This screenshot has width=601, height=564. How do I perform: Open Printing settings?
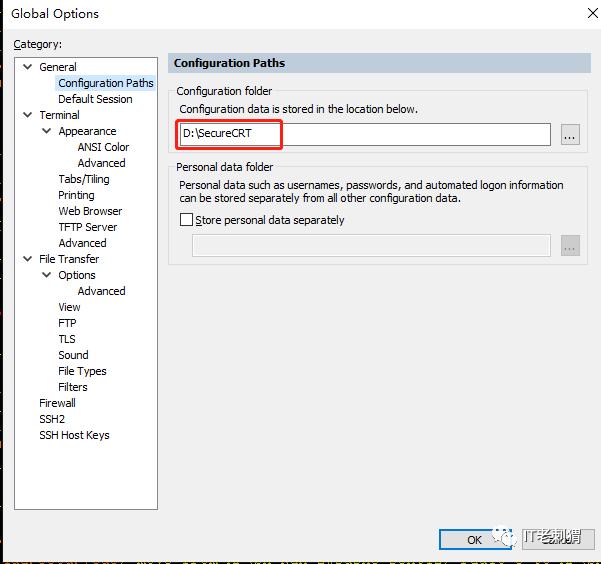click(76, 195)
